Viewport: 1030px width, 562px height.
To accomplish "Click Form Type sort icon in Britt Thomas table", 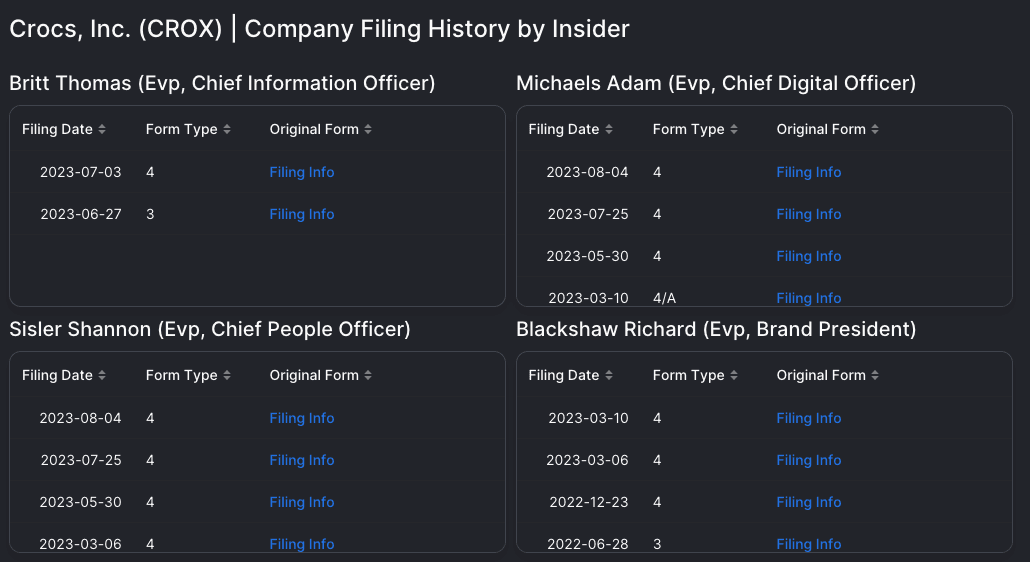I will pos(227,130).
